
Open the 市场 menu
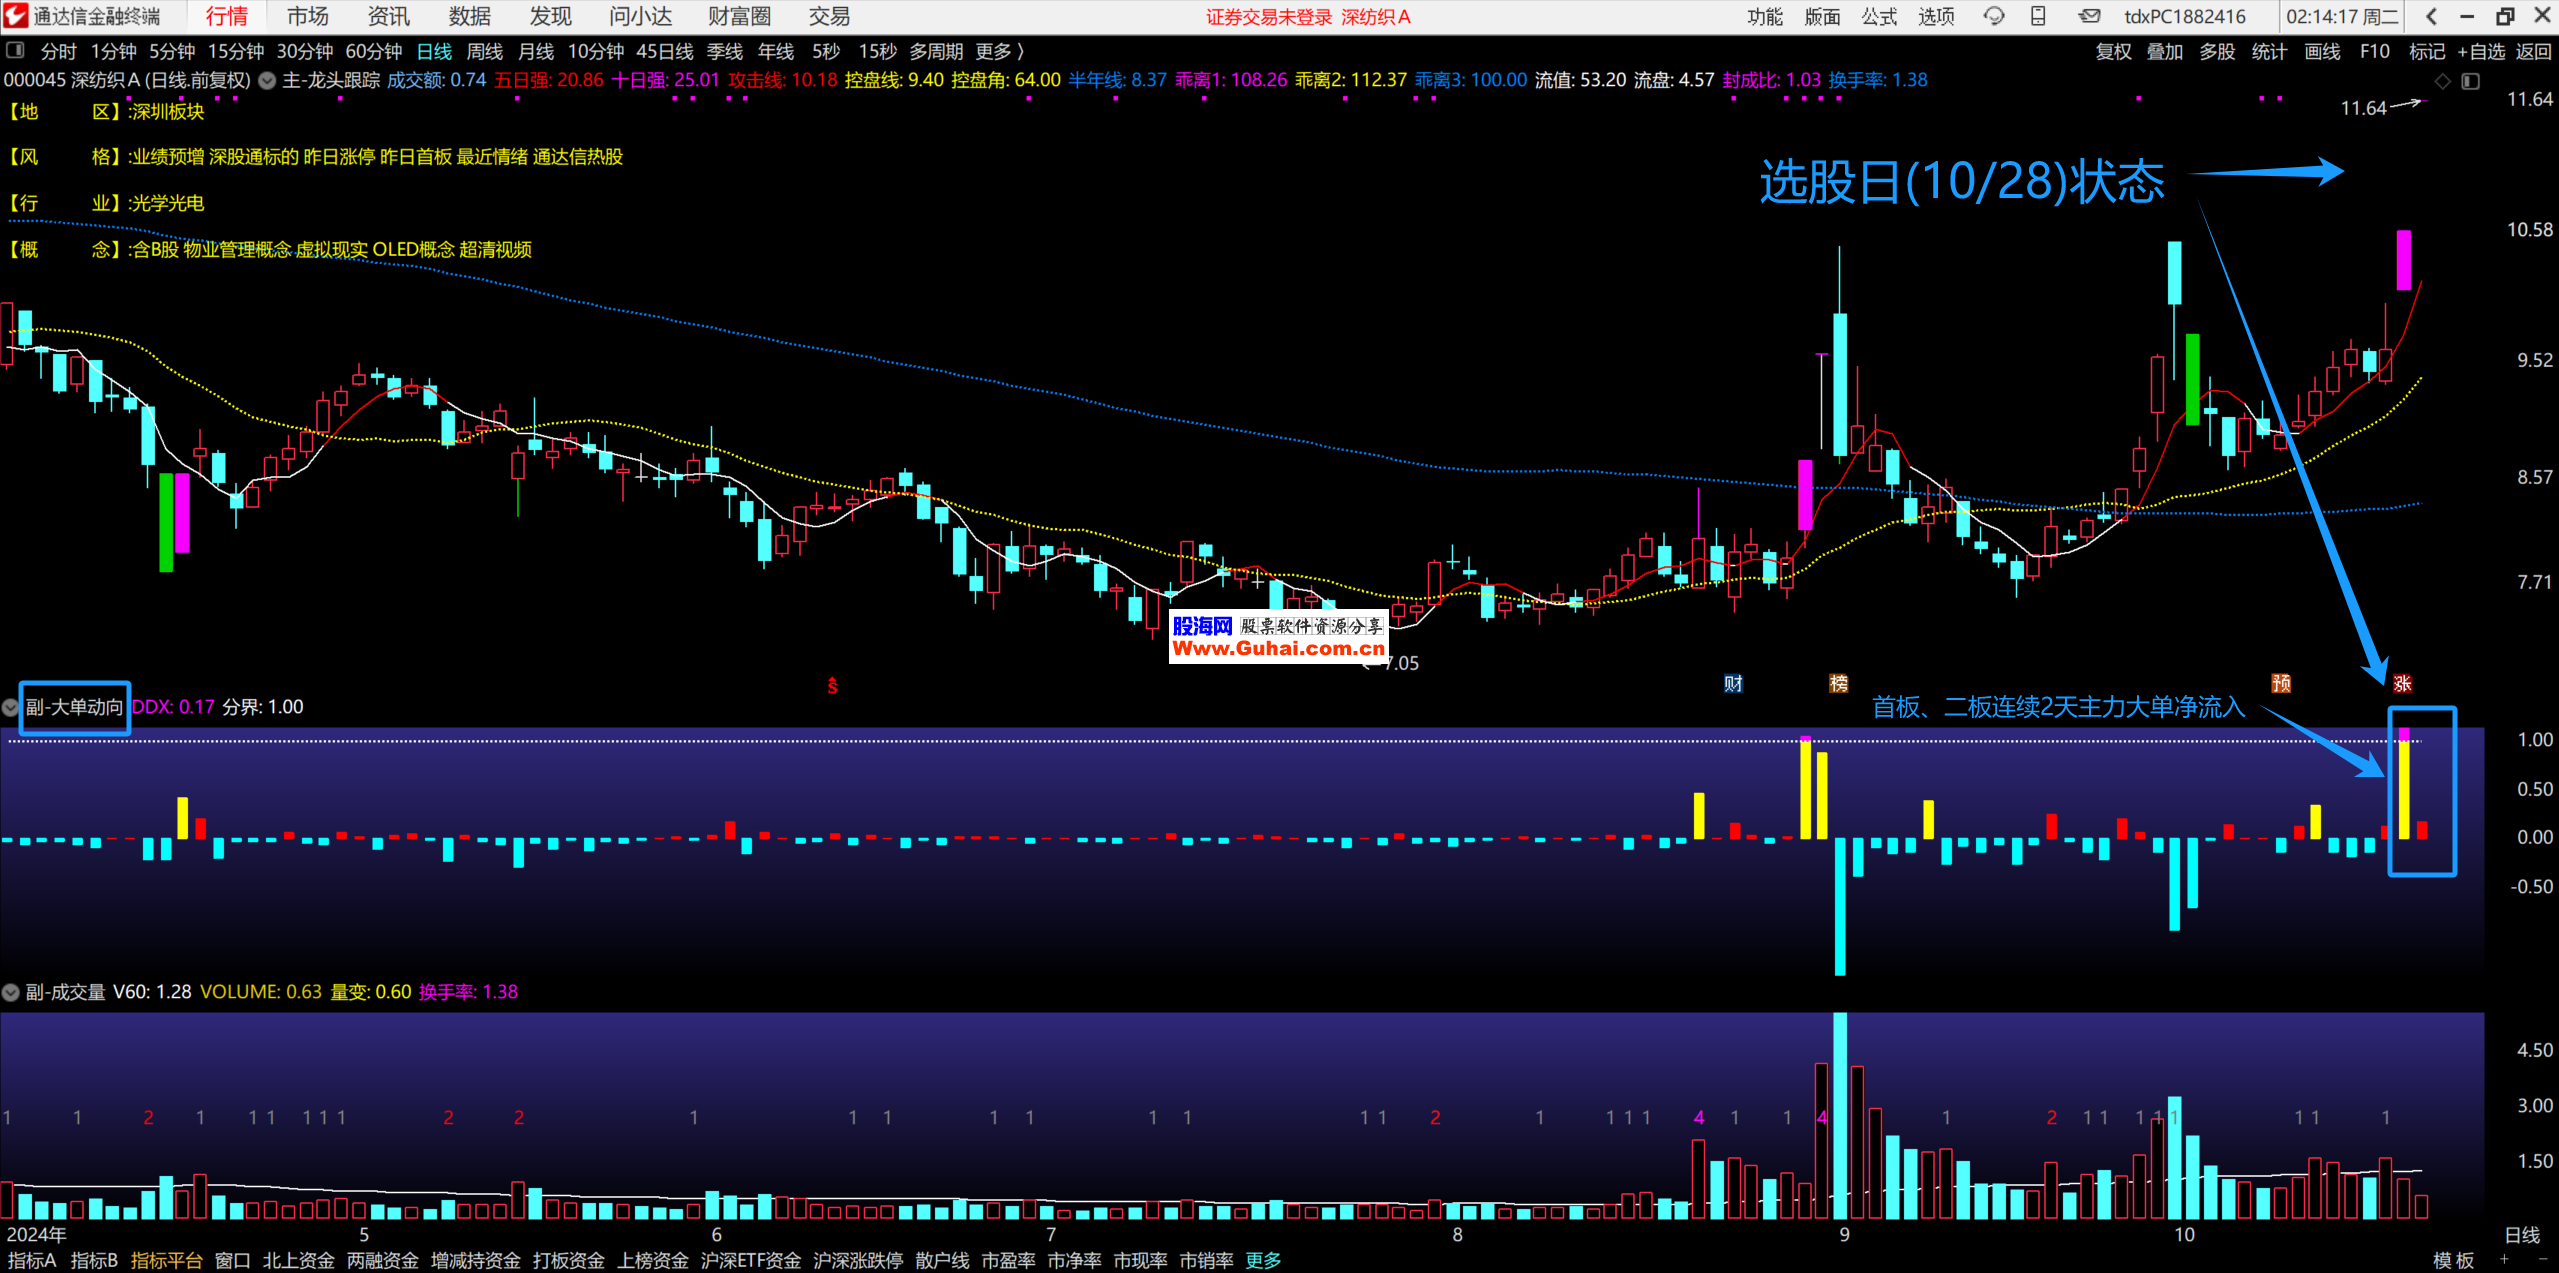(307, 16)
